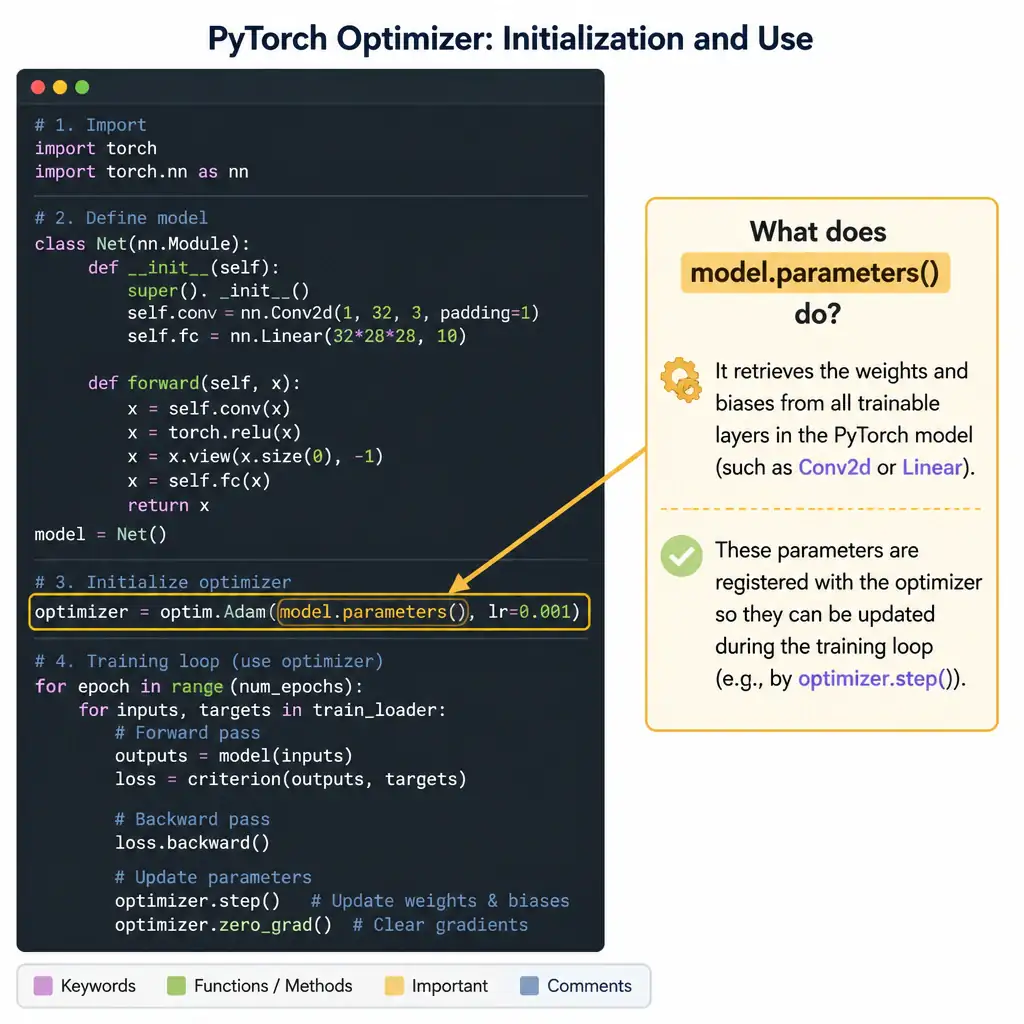Click the orange gear icon in info card
This screenshot has height=1024, width=1024.
680,379
